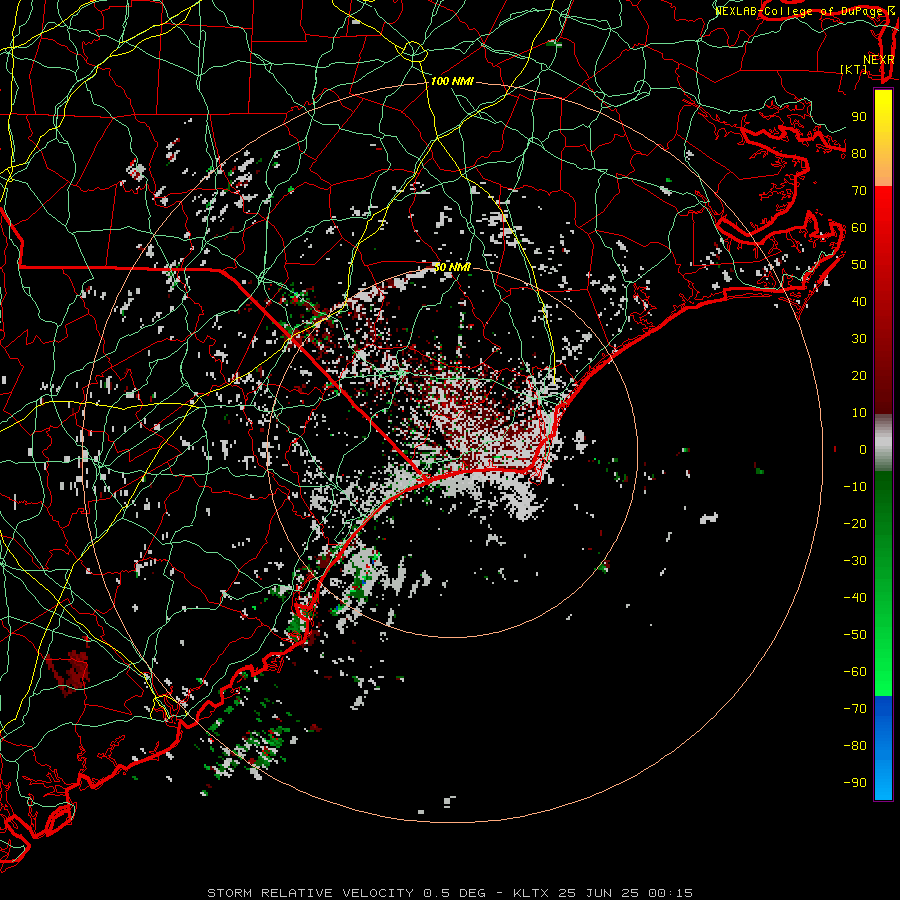
Task: Select the -20 value on velocity scale
Action: click(855, 524)
